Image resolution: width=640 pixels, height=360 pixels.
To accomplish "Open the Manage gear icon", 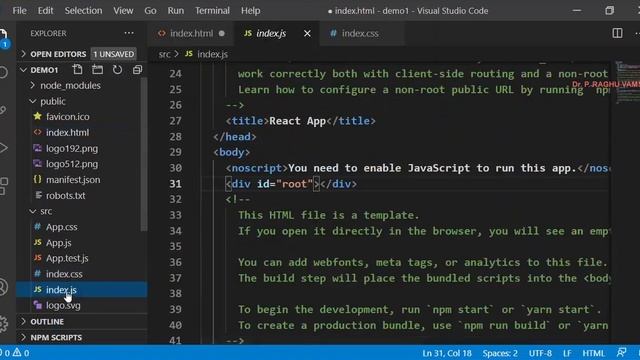I will [3, 324].
